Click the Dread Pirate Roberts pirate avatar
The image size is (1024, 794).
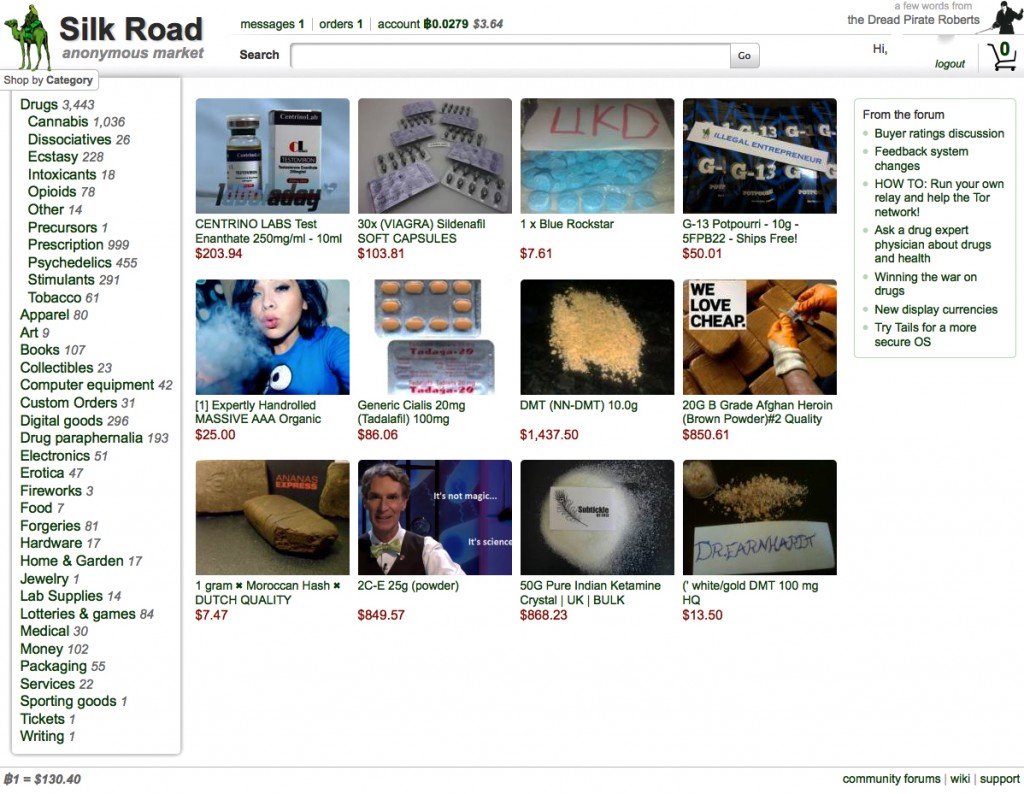(1005, 18)
